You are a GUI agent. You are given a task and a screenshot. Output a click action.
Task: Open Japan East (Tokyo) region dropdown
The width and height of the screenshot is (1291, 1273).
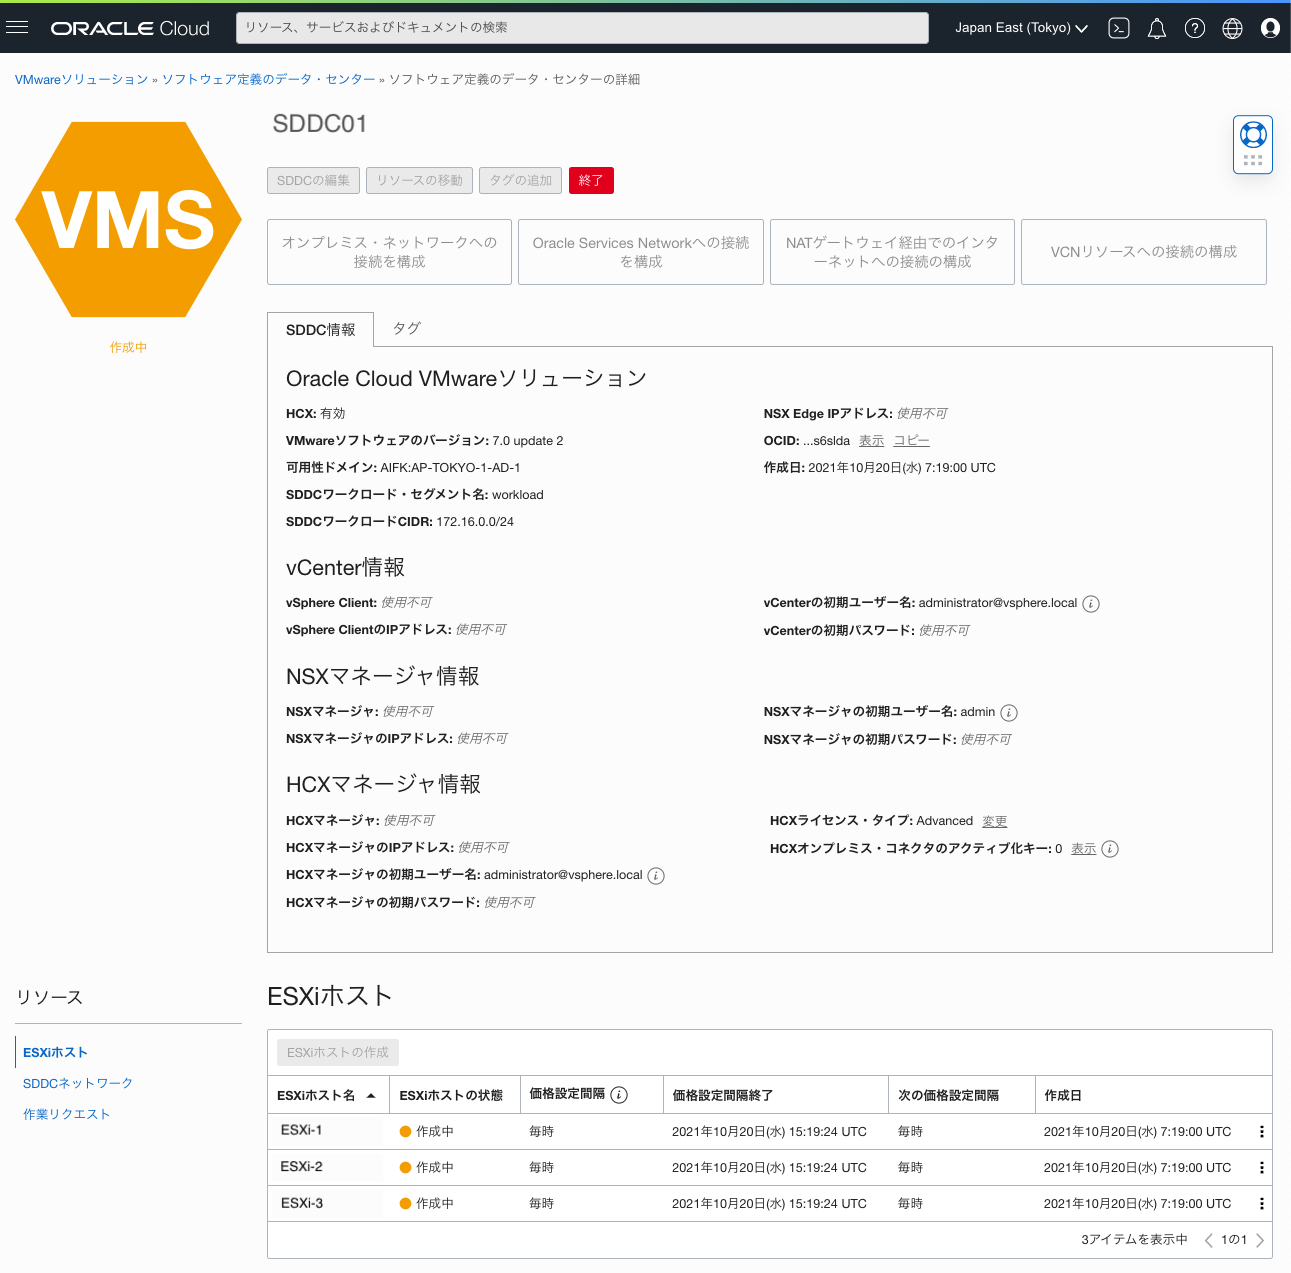(1021, 28)
